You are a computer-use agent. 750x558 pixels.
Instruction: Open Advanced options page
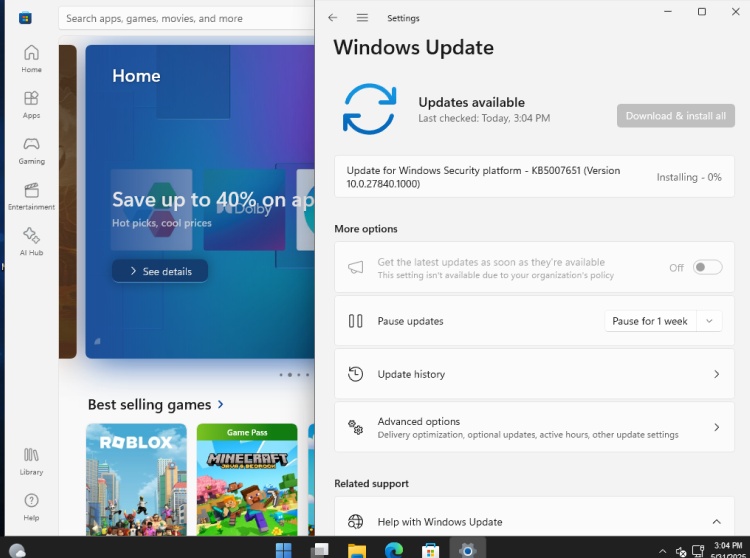click(534, 427)
